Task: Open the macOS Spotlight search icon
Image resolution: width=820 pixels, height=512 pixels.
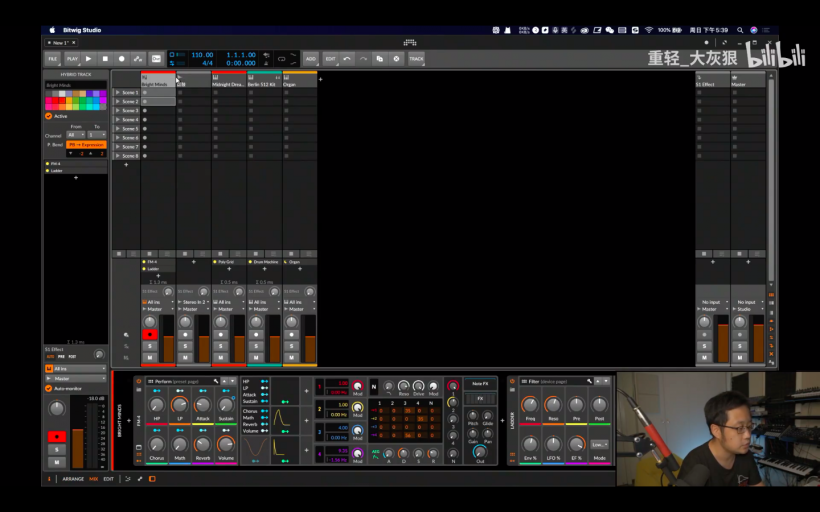Action: click(x=740, y=30)
